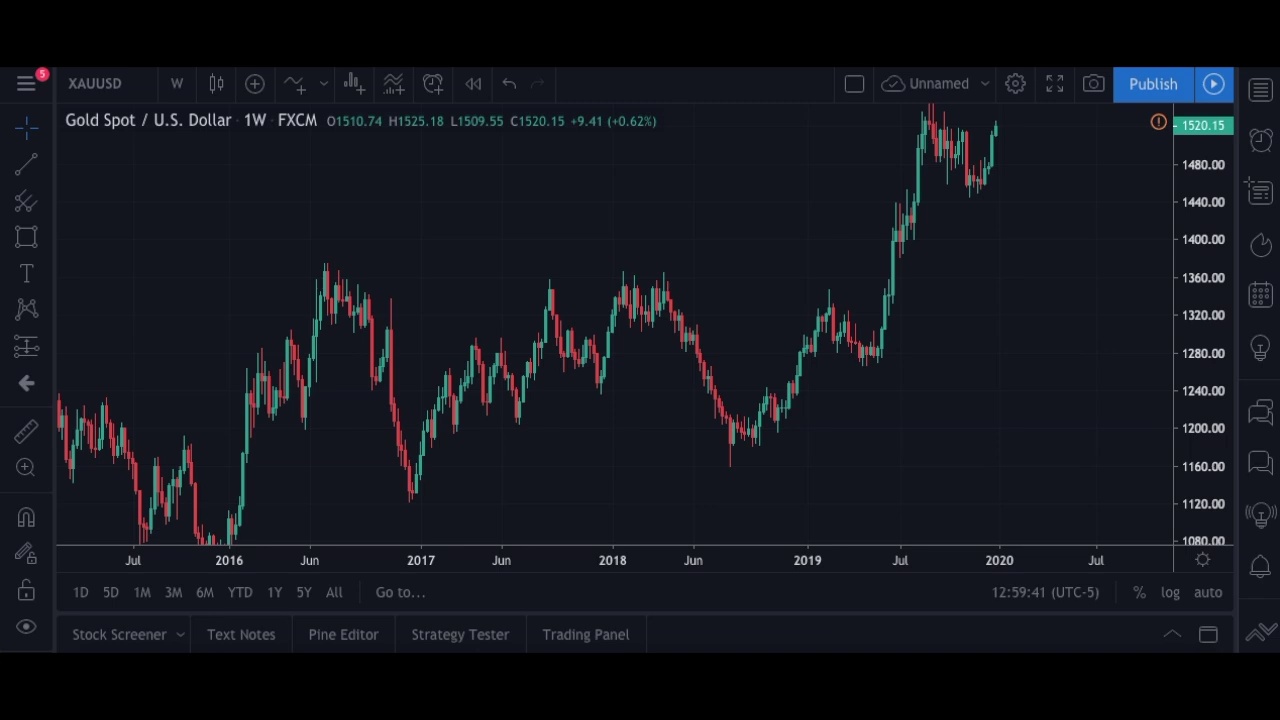Image resolution: width=1280 pixels, height=720 pixels.
Task: Click the XAUUSD symbol search box
Action: point(95,84)
